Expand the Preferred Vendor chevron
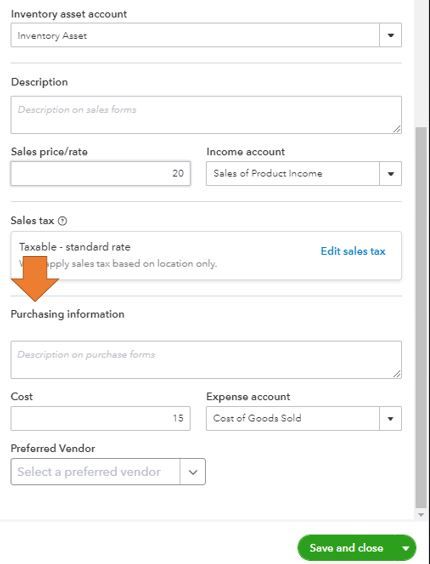 193,472
